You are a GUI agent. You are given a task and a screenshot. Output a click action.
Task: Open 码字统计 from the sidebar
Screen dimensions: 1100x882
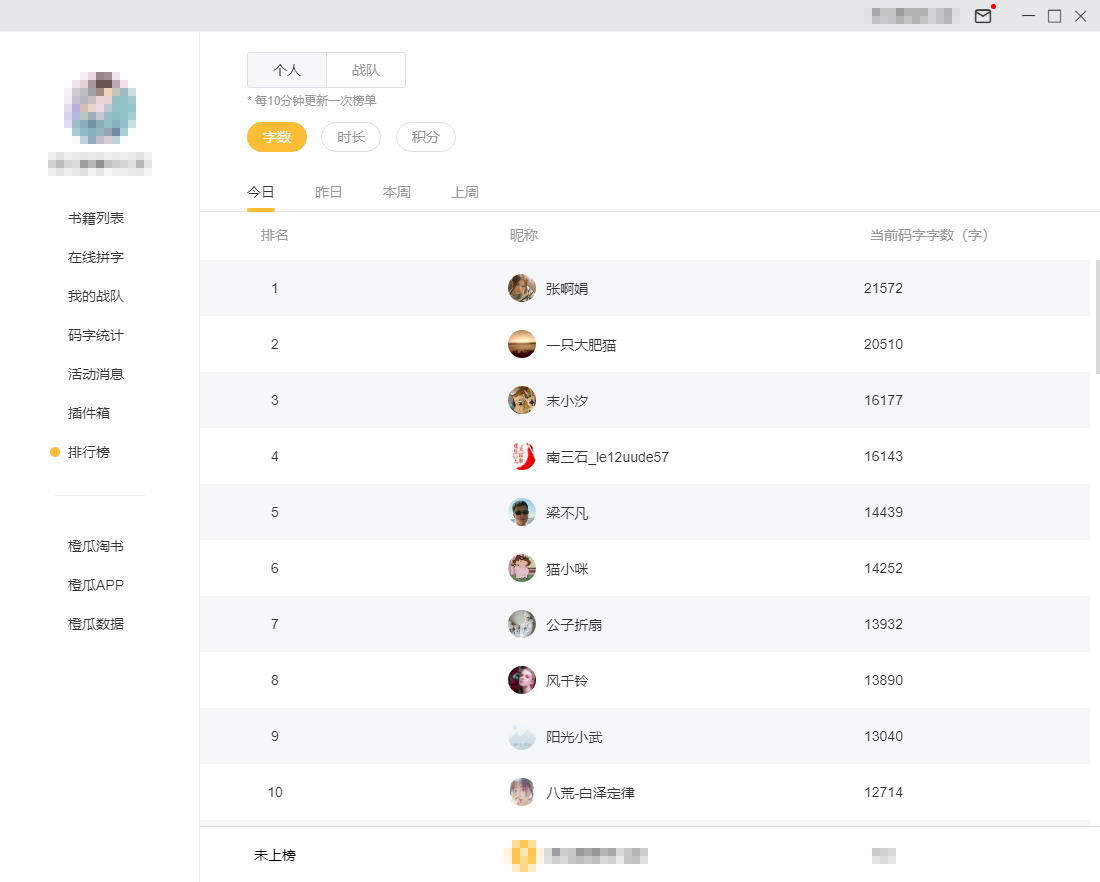[96, 335]
